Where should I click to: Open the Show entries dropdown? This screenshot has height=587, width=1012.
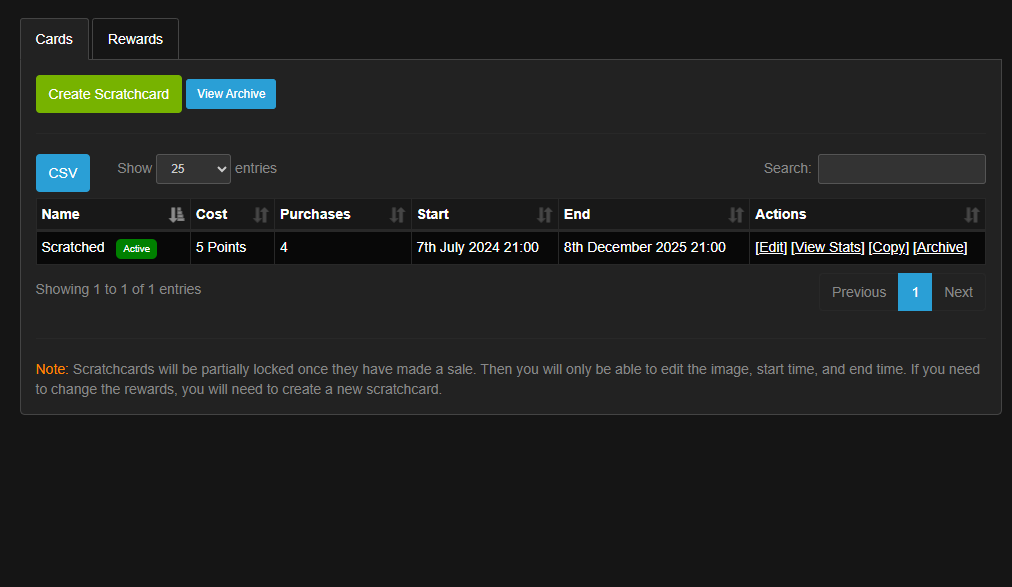coord(193,169)
